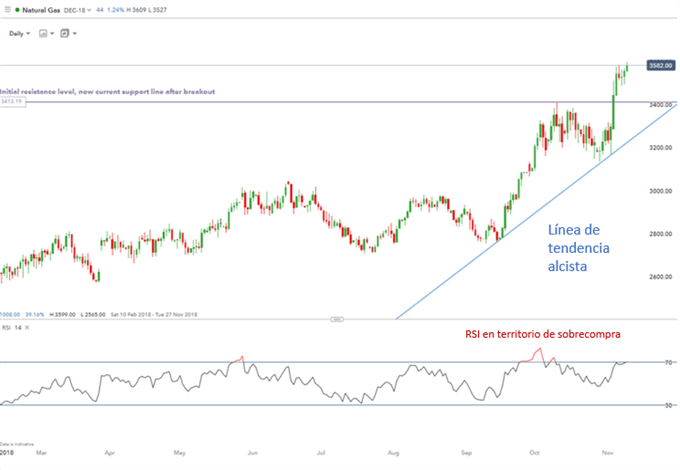Open the hamburger menu beside Natural Gas
This screenshot has height=470, width=680.
point(7,9)
